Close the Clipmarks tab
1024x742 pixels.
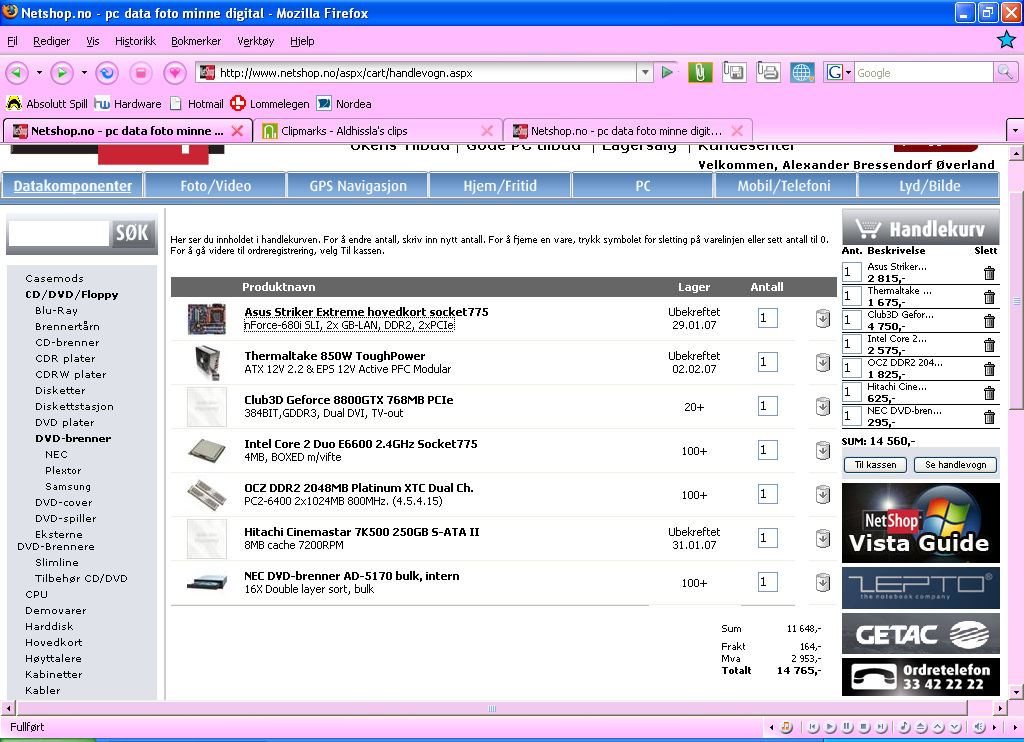point(487,131)
